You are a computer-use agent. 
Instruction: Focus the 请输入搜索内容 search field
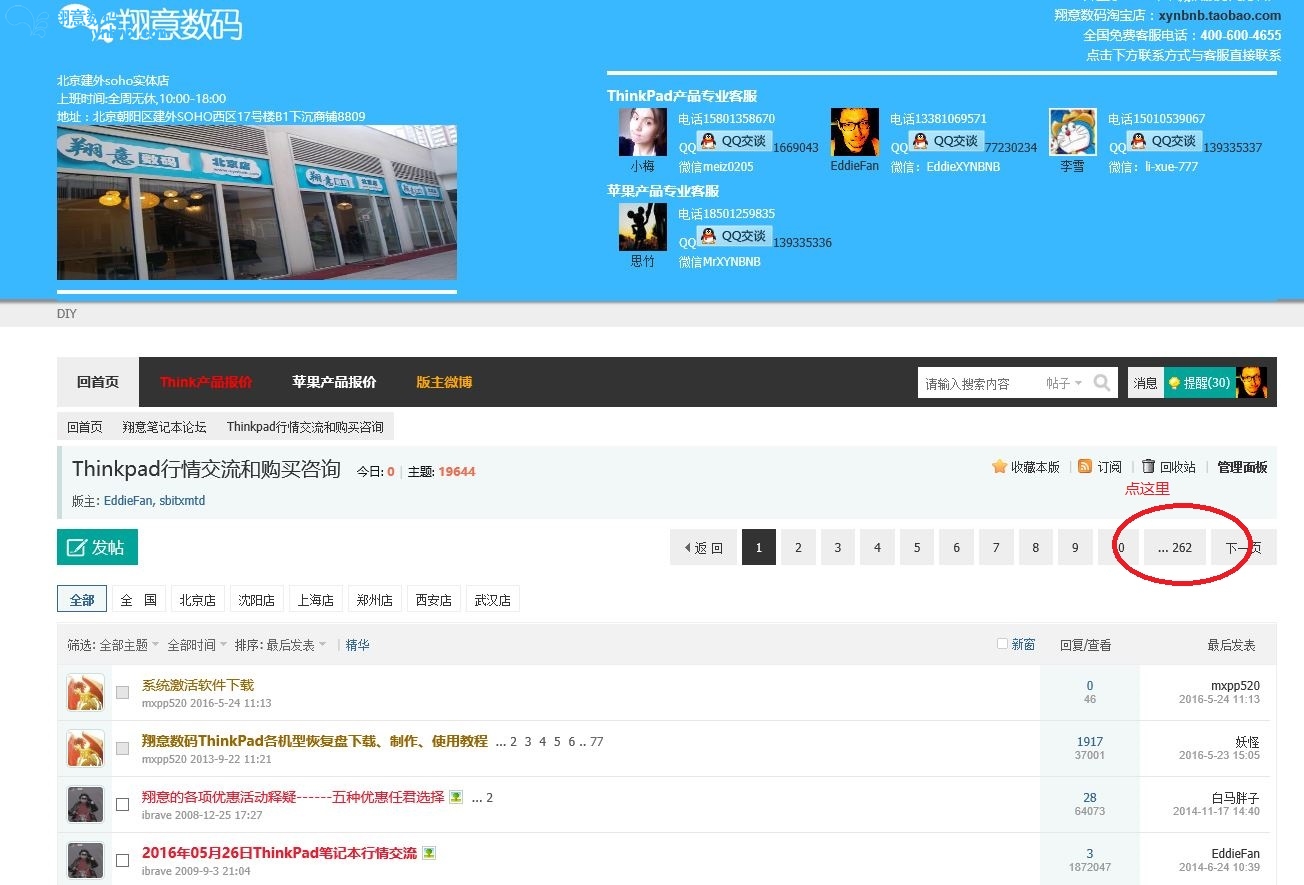980,383
